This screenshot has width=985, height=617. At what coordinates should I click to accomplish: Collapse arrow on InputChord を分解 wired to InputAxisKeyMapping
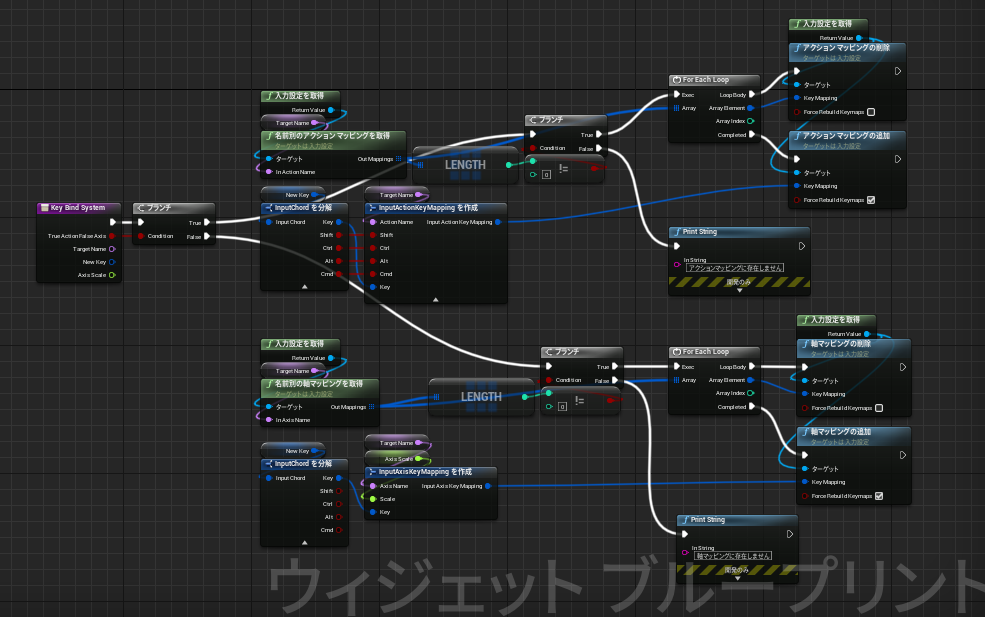[x=305, y=542]
